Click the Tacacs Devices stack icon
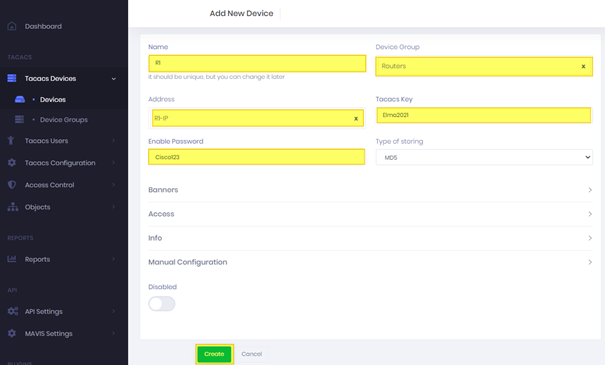Image resolution: width=605 pixels, height=365 pixels. [12, 78]
